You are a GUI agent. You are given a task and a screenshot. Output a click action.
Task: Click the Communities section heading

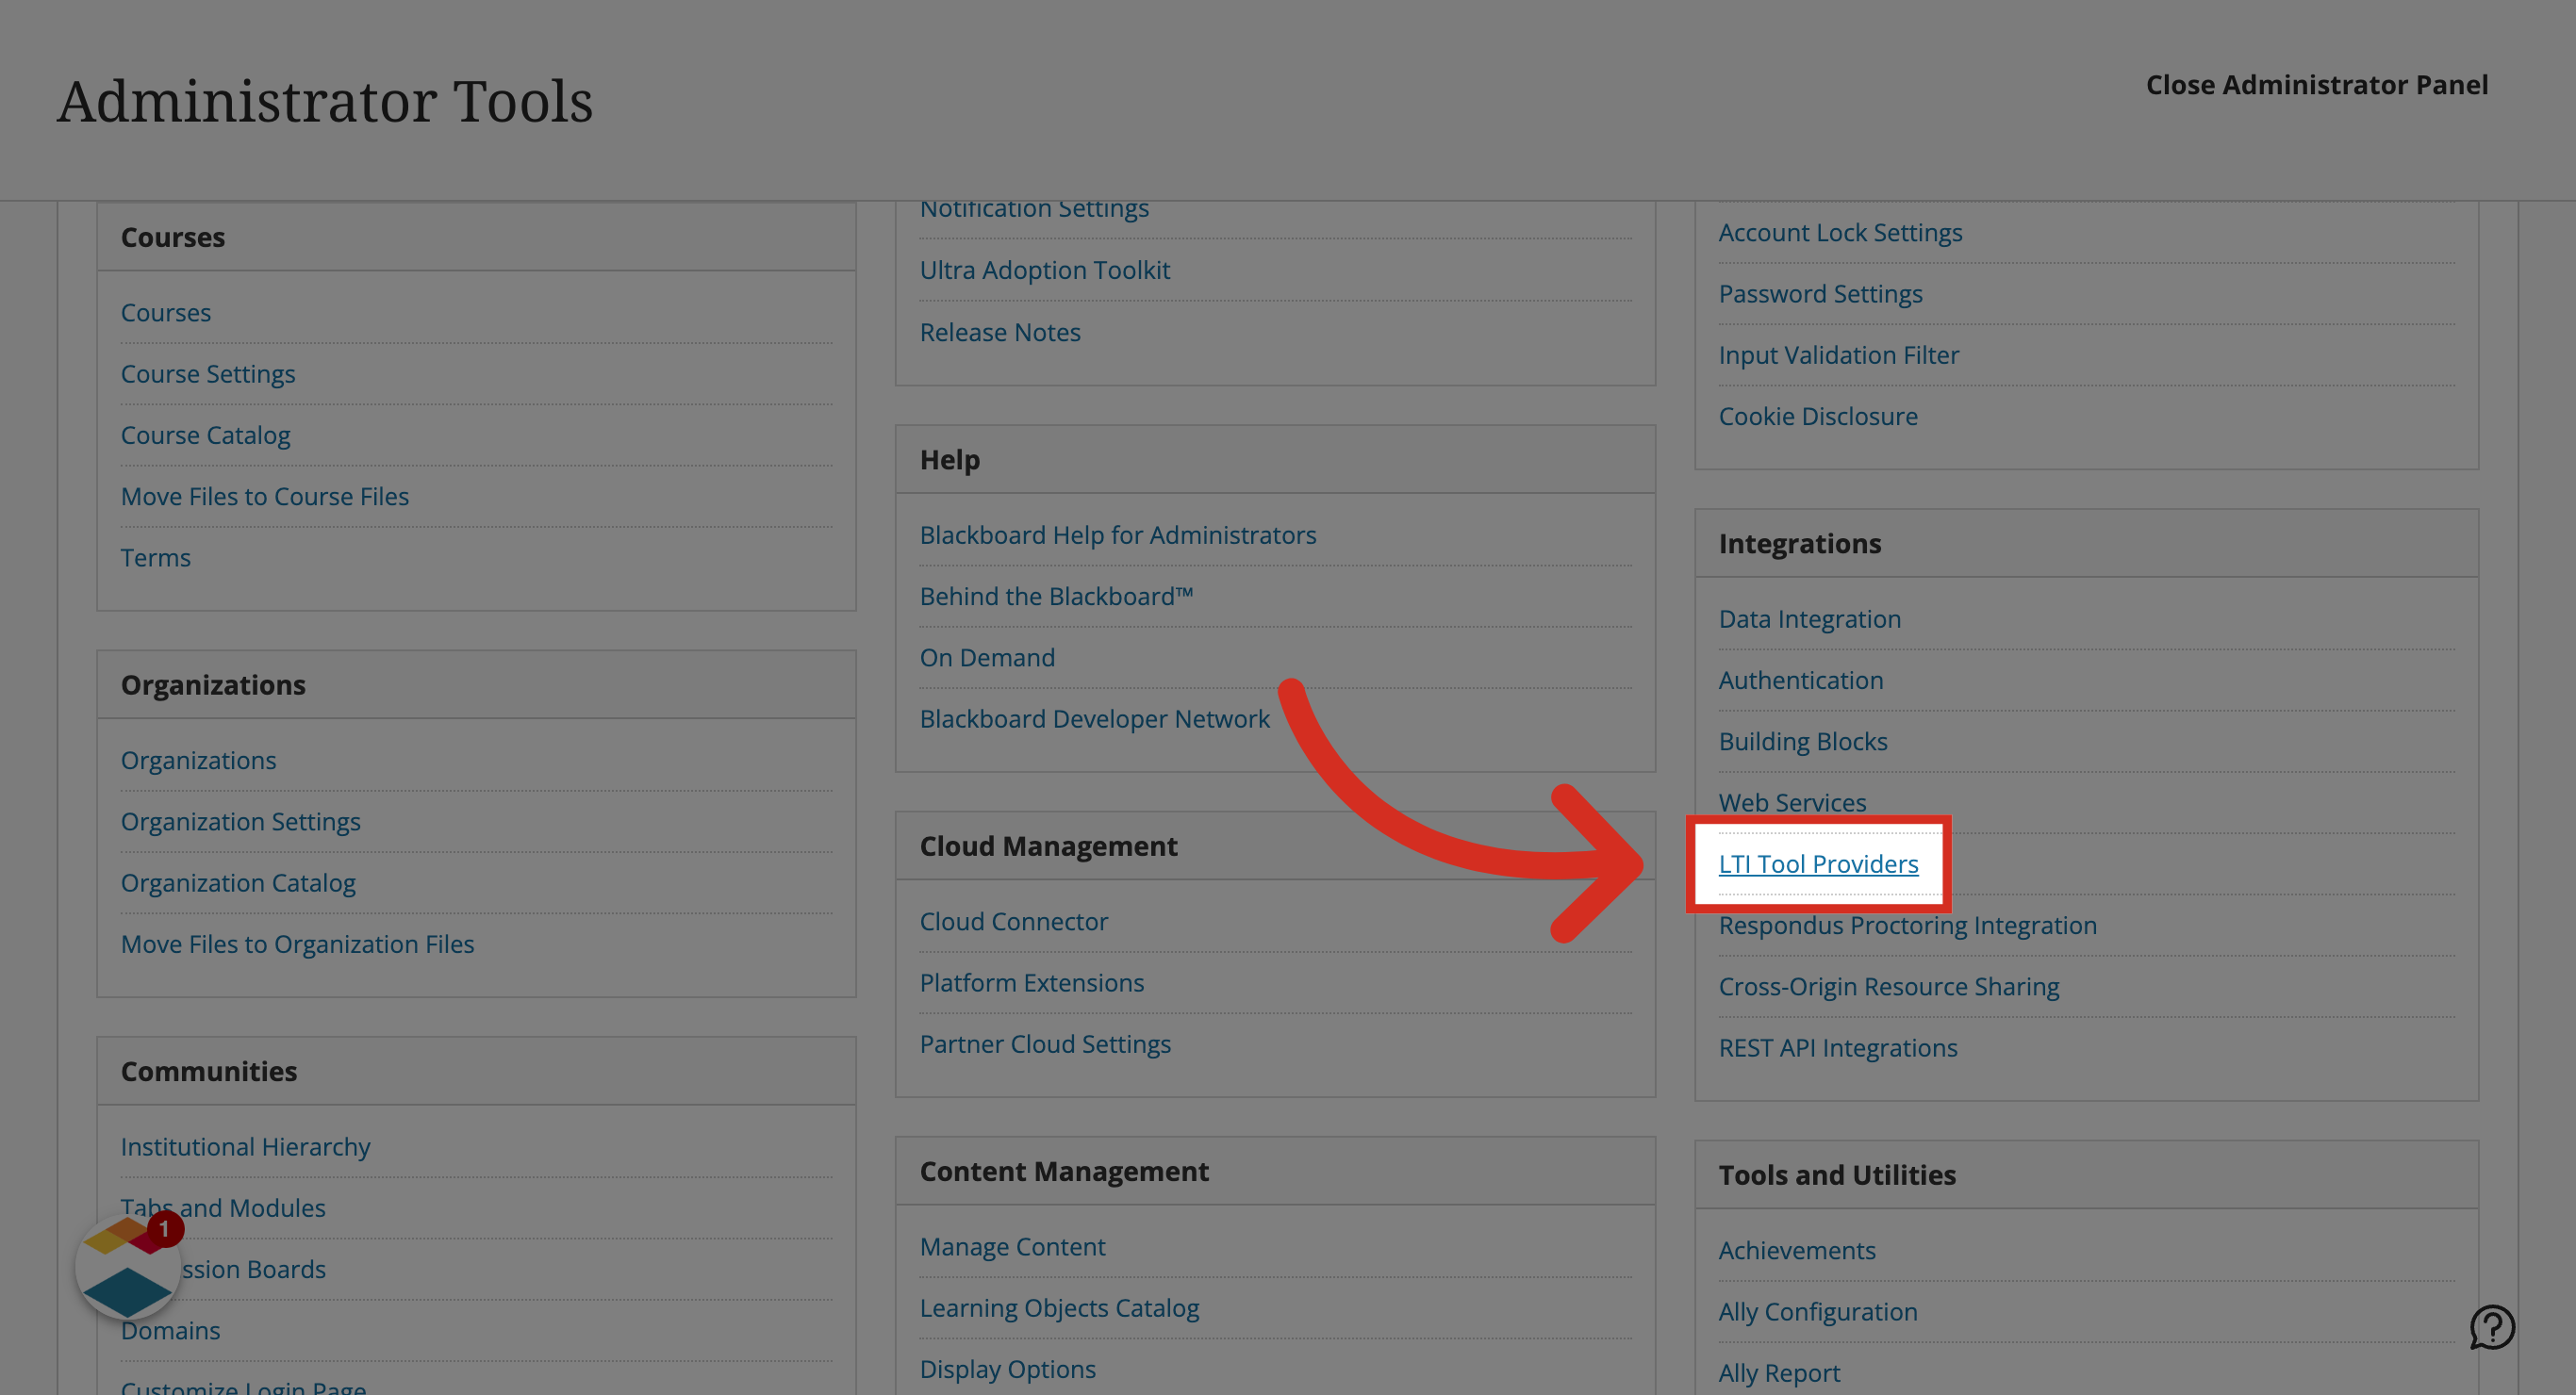[209, 1071]
